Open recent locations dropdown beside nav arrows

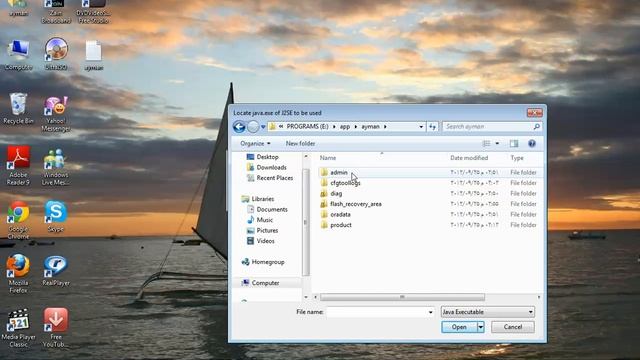pos(263,127)
